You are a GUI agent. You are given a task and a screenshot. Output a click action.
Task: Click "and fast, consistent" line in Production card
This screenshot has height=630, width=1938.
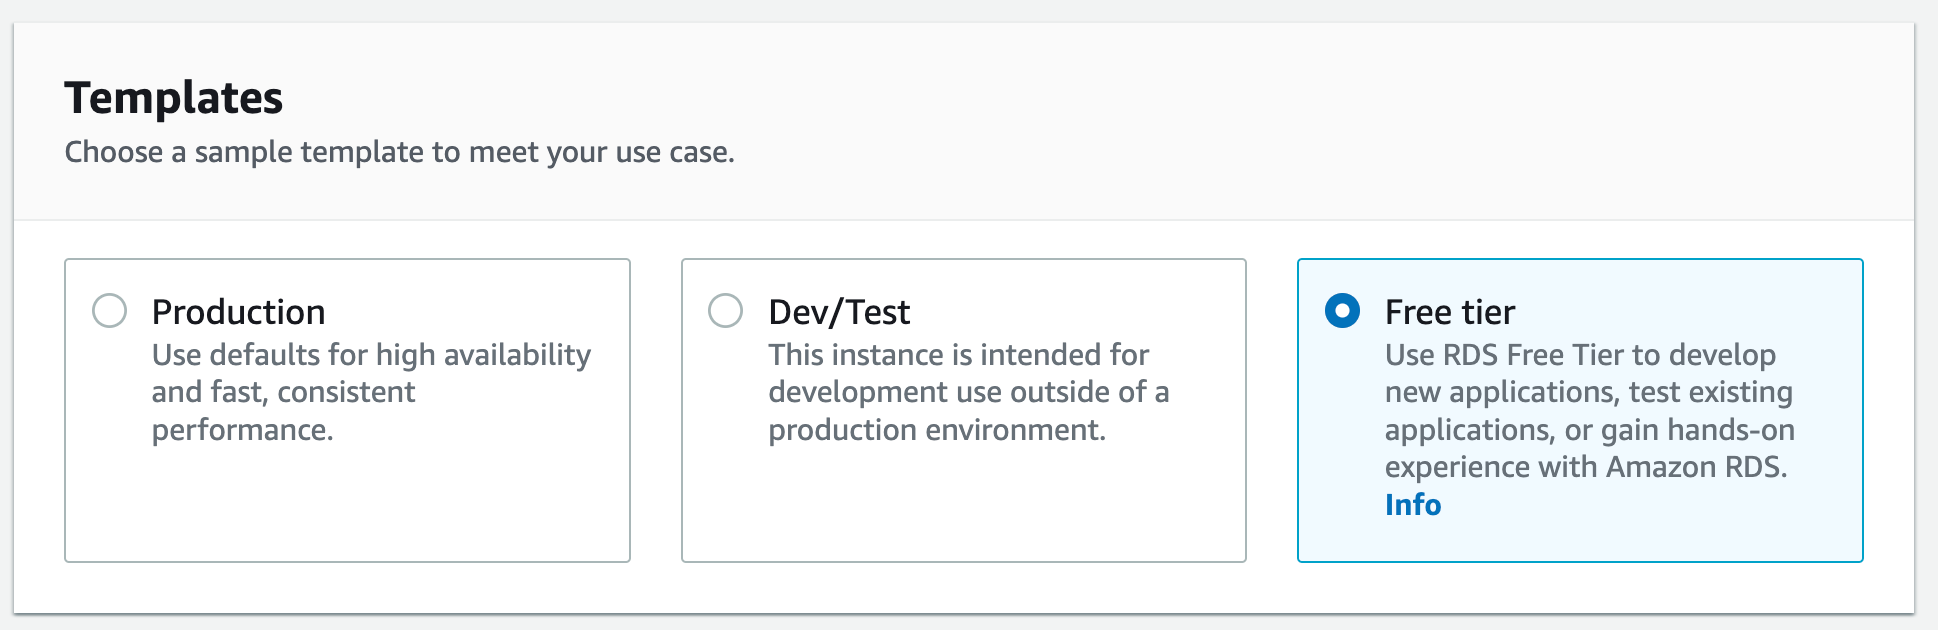tap(283, 392)
